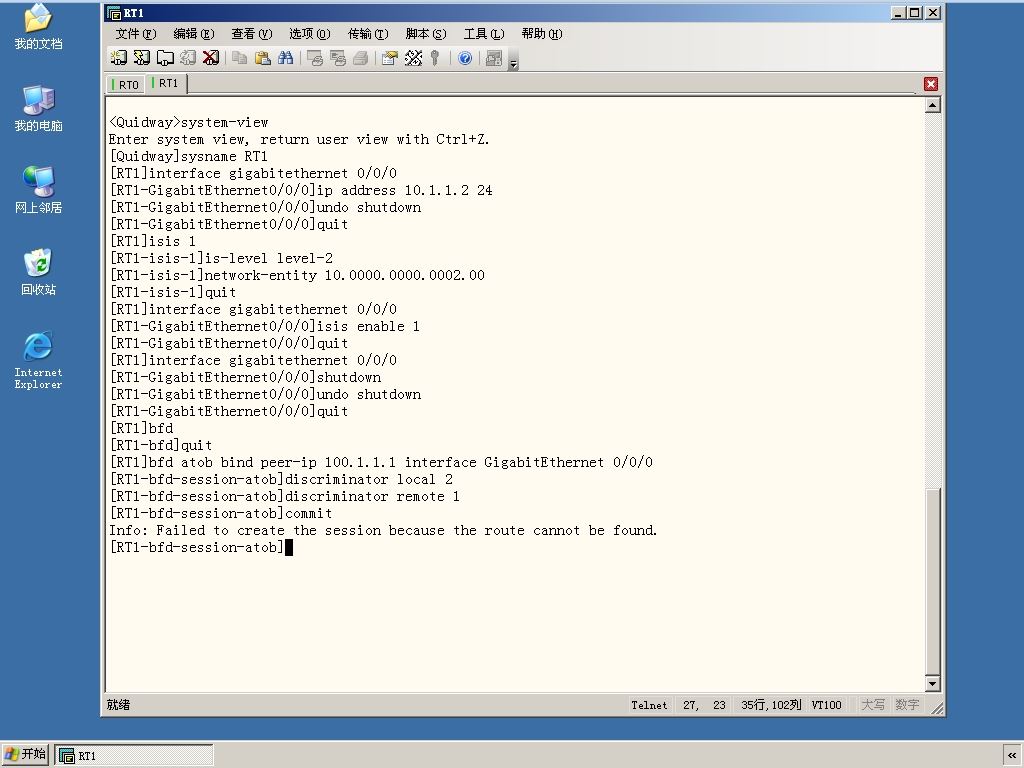Screen dimensions: 1024x768
Task: Click the Find binoculars icon
Action: pyautogui.click(x=285, y=58)
